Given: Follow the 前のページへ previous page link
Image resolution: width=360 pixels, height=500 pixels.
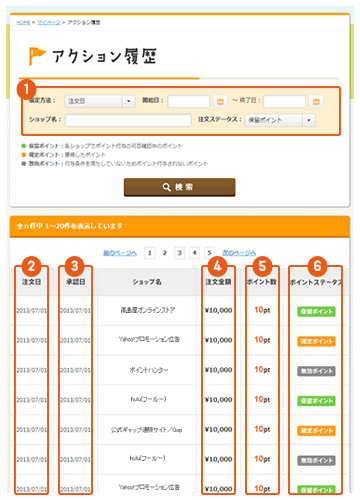Looking at the screenshot, I should tap(120, 253).
